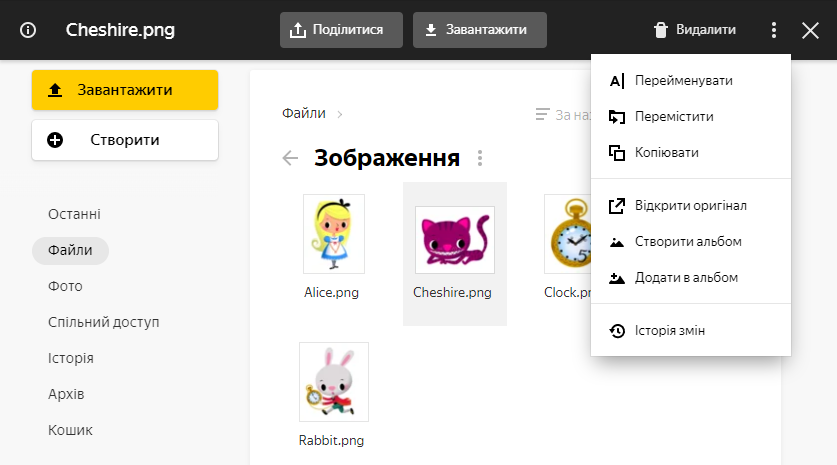Select Відкрити оригінал menu entry

point(691,206)
